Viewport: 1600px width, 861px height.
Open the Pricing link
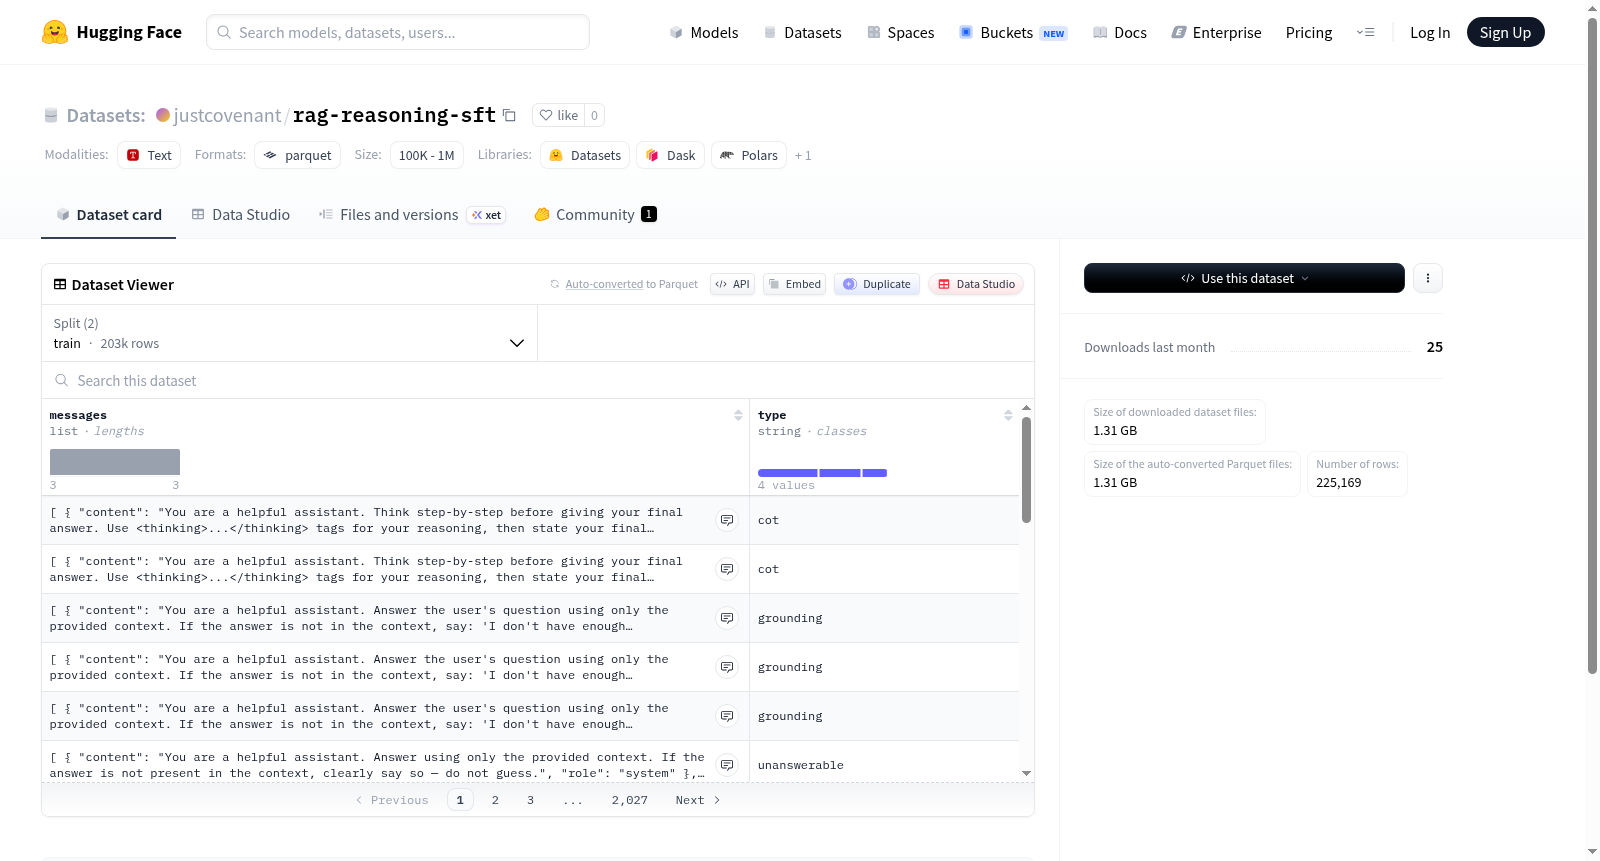1309,32
